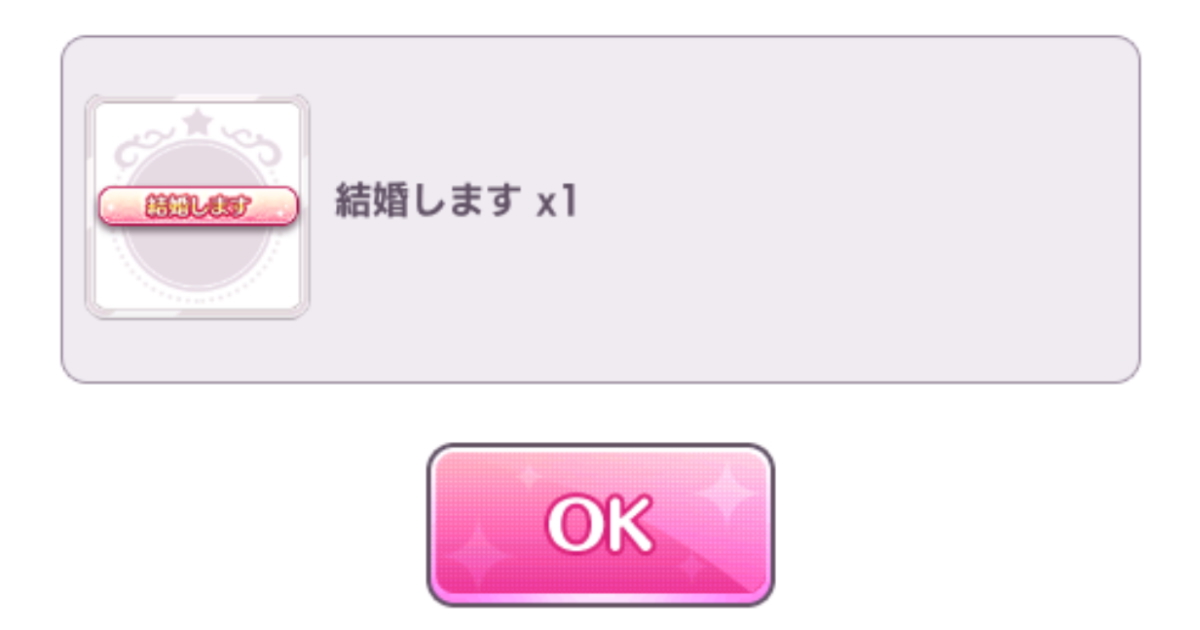This screenshot has width=1200, height=630.
Task: Tap the white OK lettering
Action: point(600,523)
